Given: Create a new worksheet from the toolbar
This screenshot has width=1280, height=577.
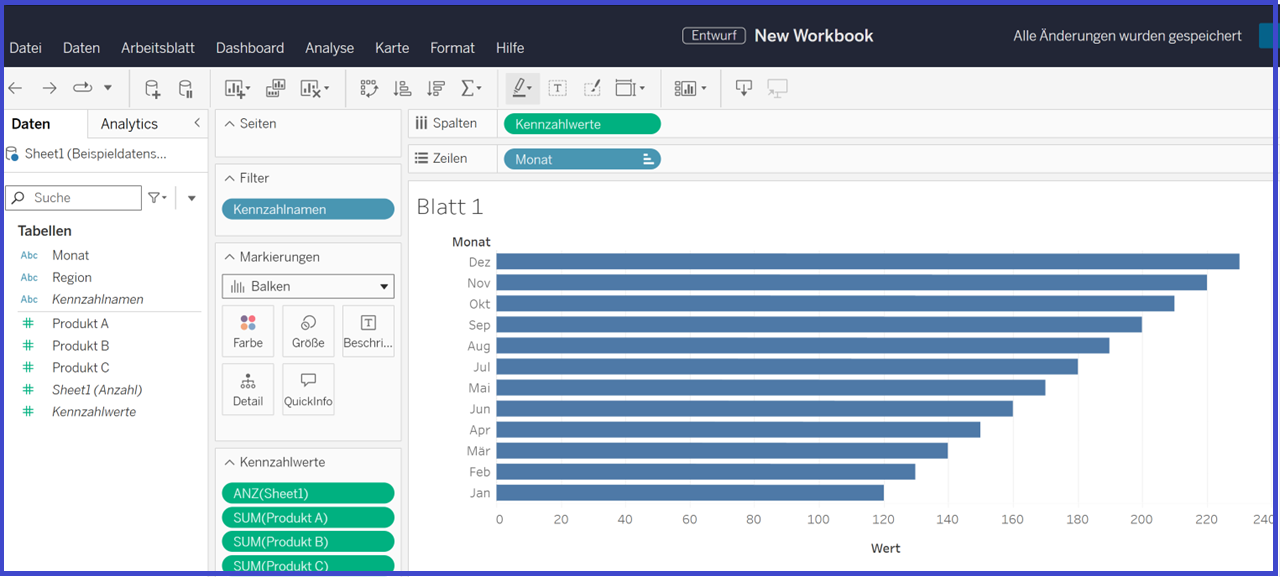Looking at the screenshot, I should 237,89.
